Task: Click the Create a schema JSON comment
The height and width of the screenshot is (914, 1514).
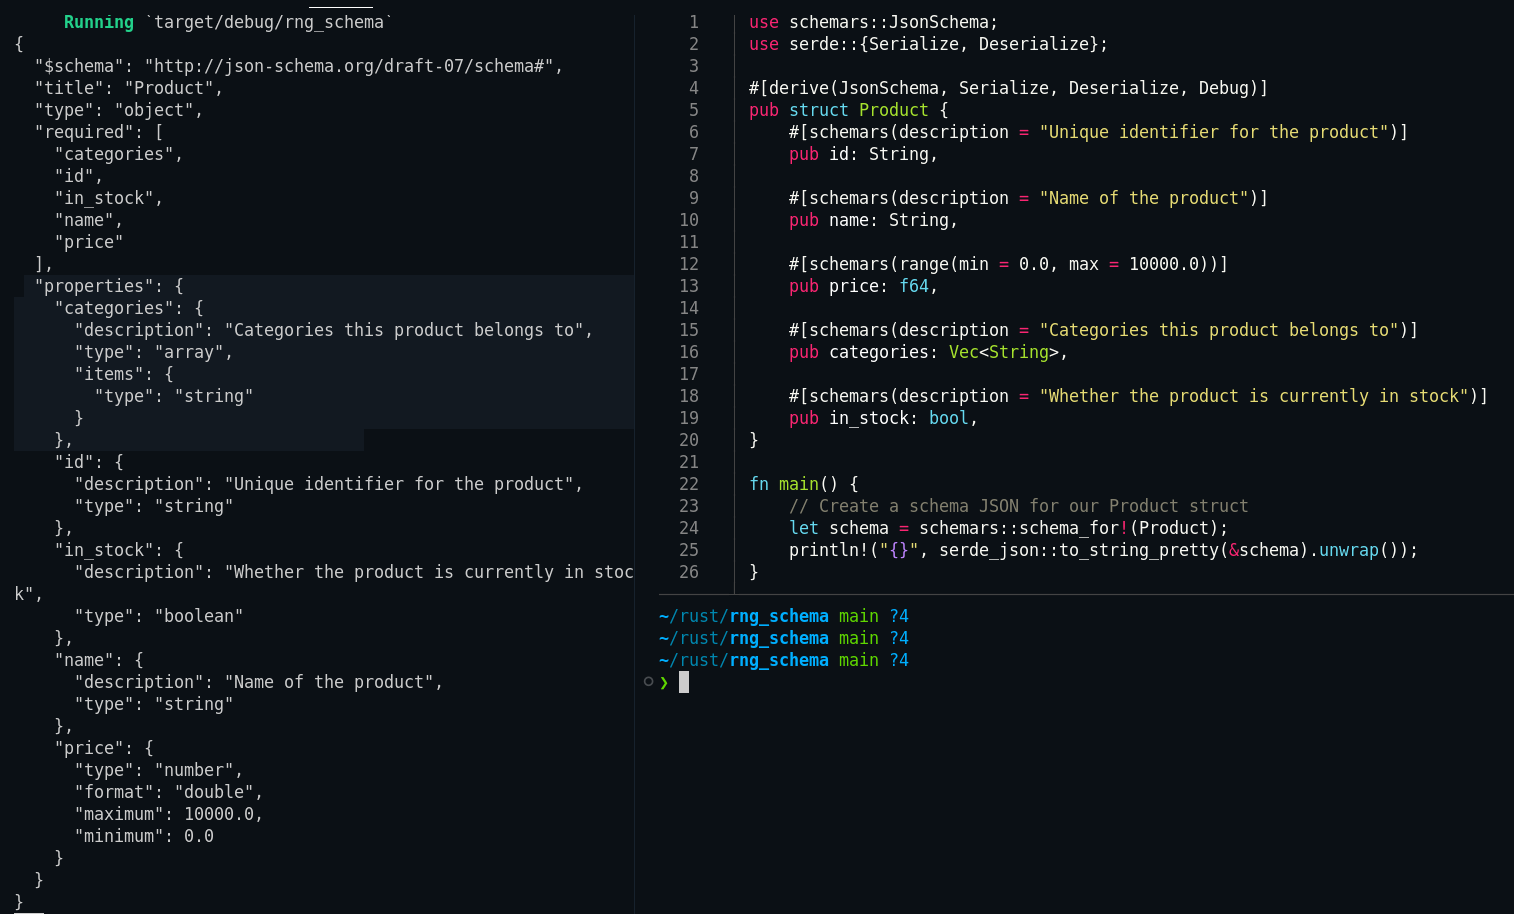Action: click(x=1020, y=505)
